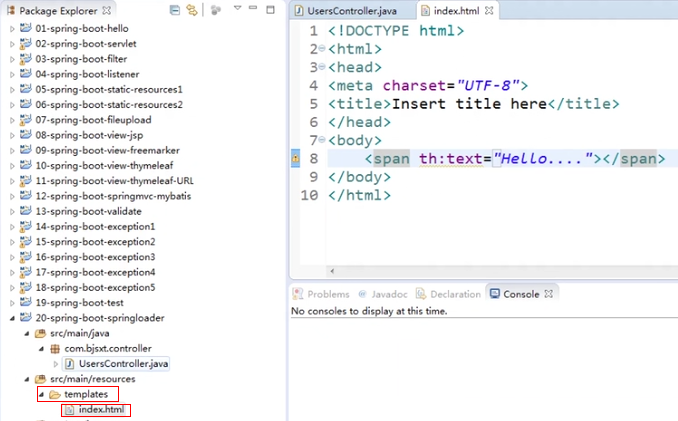Fold the body element at line 7
Screen dimensions: 678x421
click(x=322, y=139)
